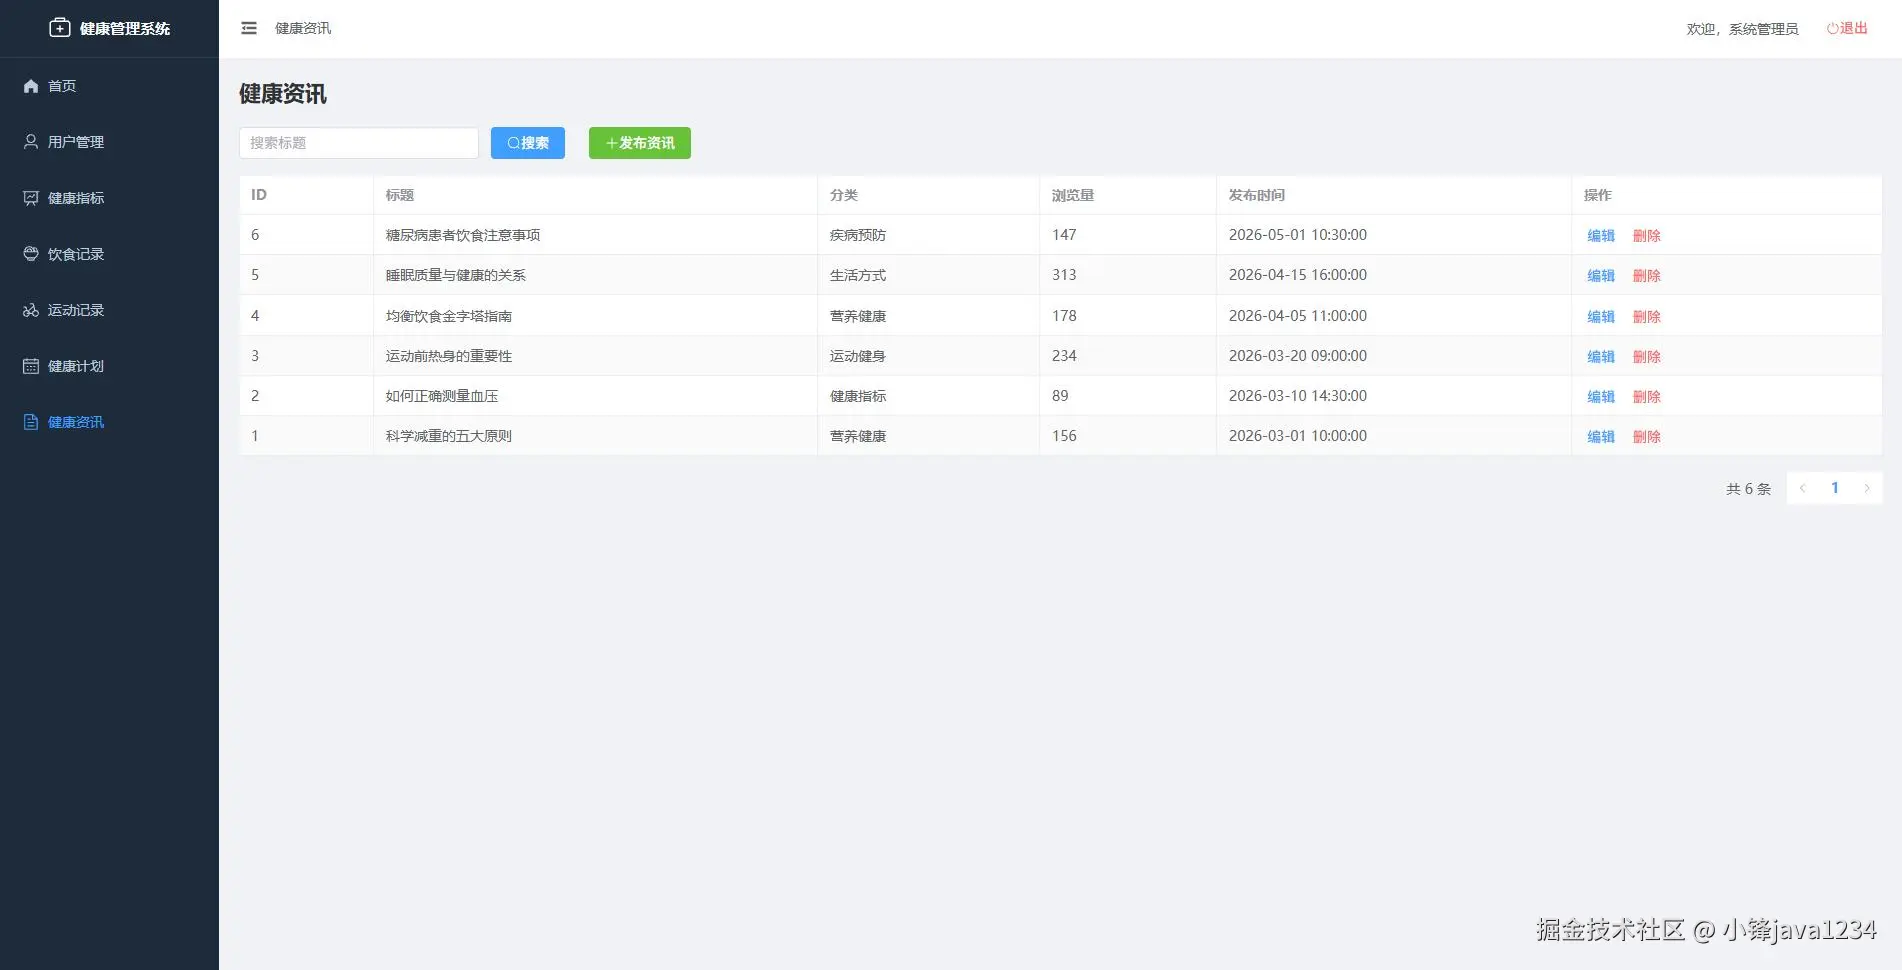Click the 欢迎，系统管理员 greeting
The height and width of the screenshot is (970, 1902).
coord(1742,29)
